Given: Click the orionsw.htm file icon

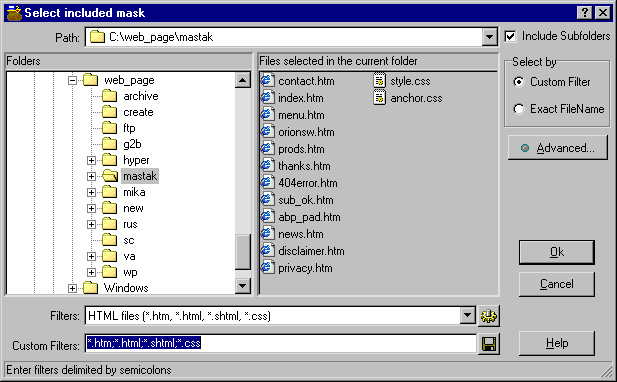Looking at the screenshot, I should pos(268,131).
